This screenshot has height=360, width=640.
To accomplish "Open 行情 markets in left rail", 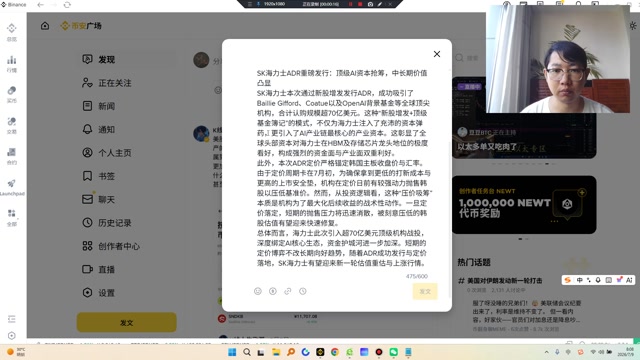I will (x=11, y=64).
